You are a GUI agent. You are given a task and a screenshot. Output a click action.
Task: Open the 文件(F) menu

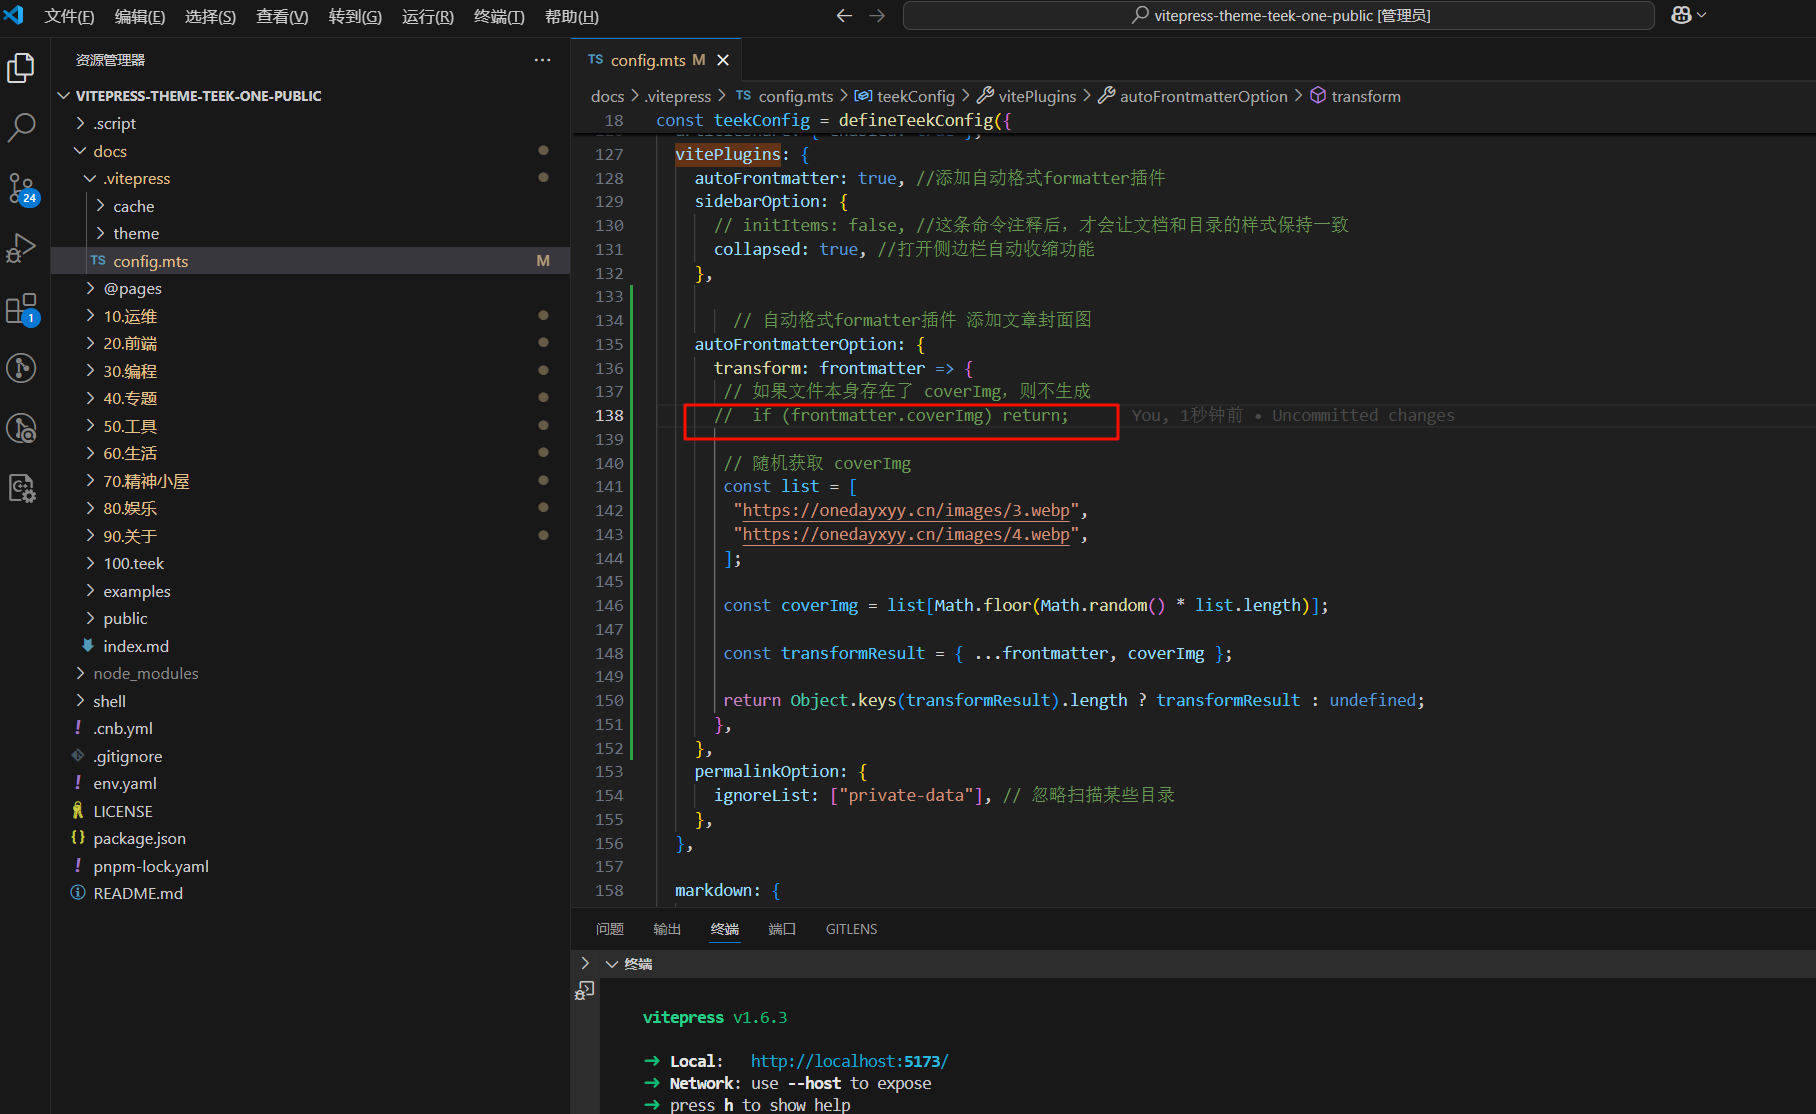[x=69, y=16]
